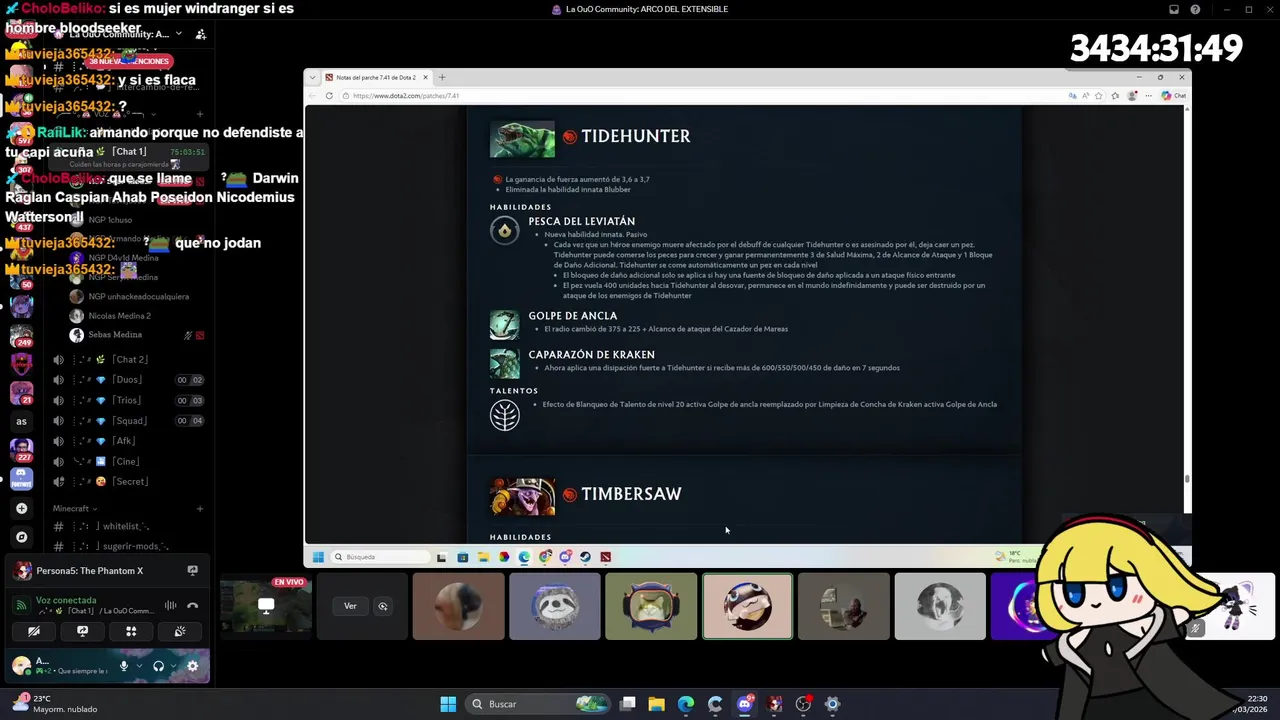
Task: Open the Settings gear in taskbar
Action: (832, 704)
